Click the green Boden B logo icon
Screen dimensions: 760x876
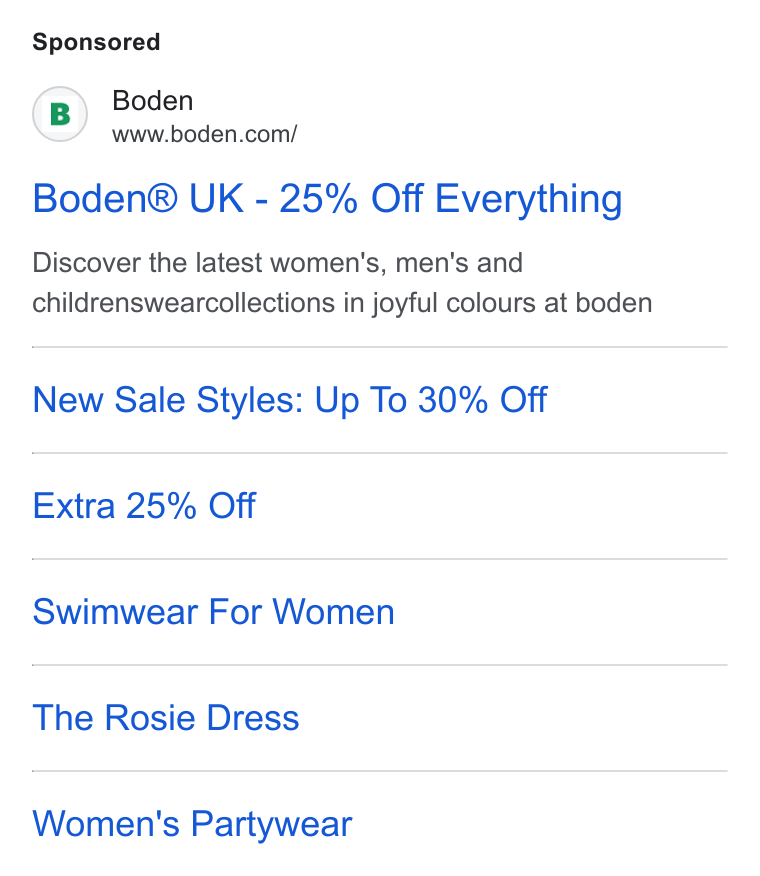[x=60, y=114]
